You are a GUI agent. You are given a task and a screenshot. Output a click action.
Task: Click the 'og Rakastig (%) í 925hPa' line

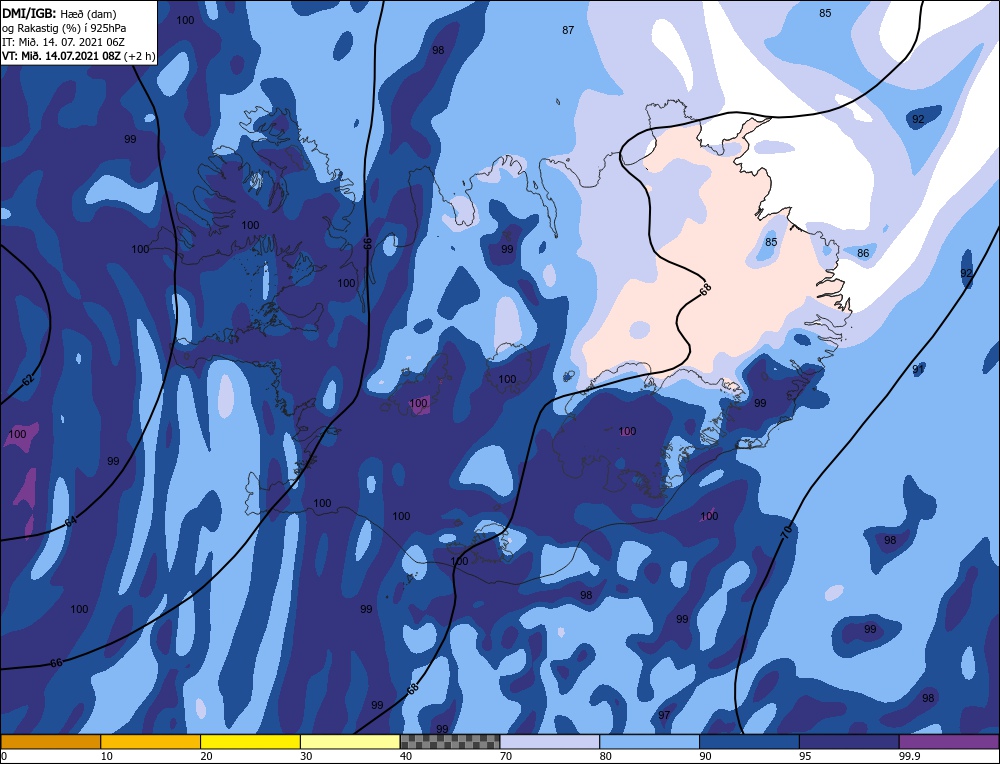[x=64, y=28]
